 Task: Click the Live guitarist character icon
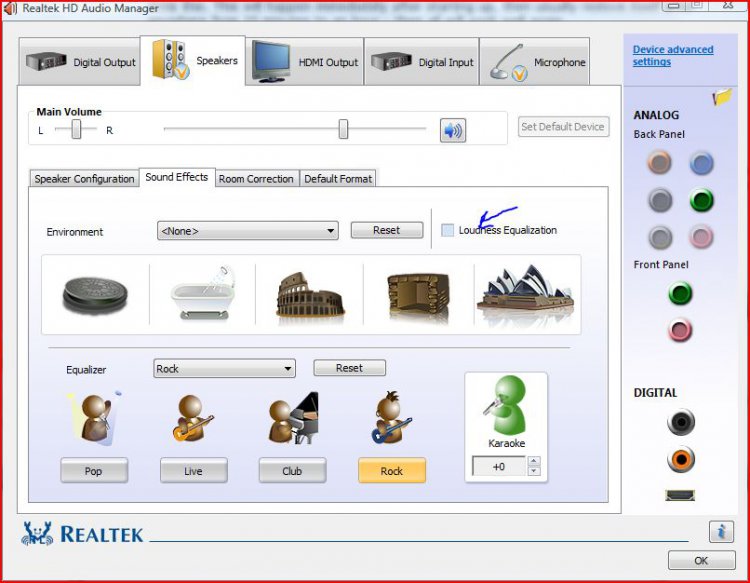193,418
